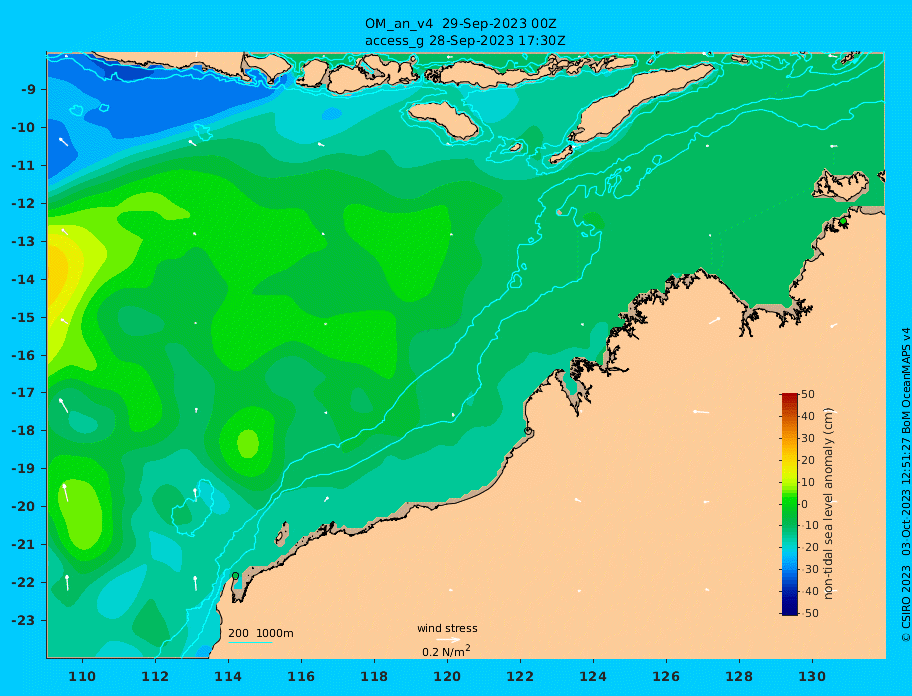Image resolution: width=912 pixels, height=696 pixels.
Task: Click the colorbar tick value -40
Action: tap(809, 591)
